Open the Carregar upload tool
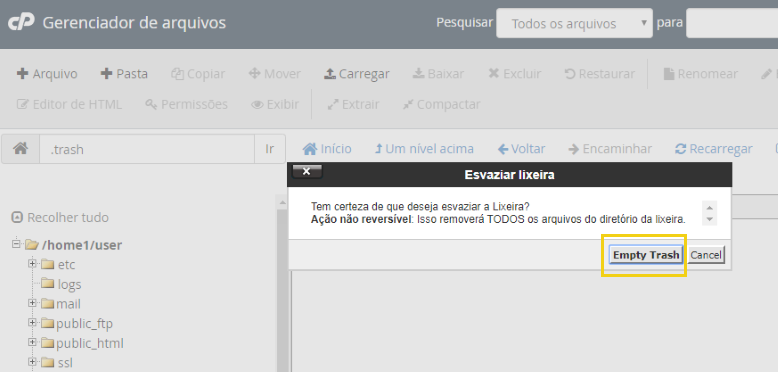778x372 pixels. pos(357,74)
